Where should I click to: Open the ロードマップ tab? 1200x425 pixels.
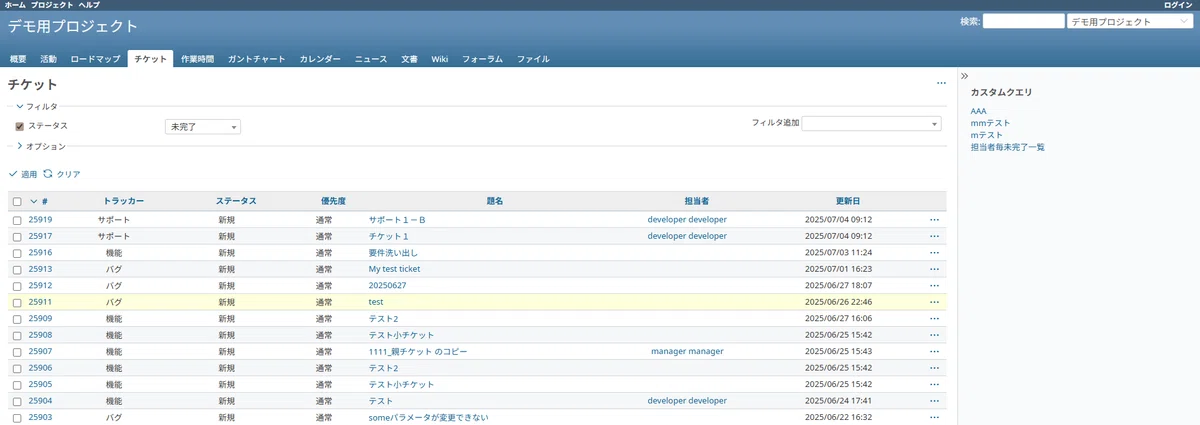pos(95,59)
